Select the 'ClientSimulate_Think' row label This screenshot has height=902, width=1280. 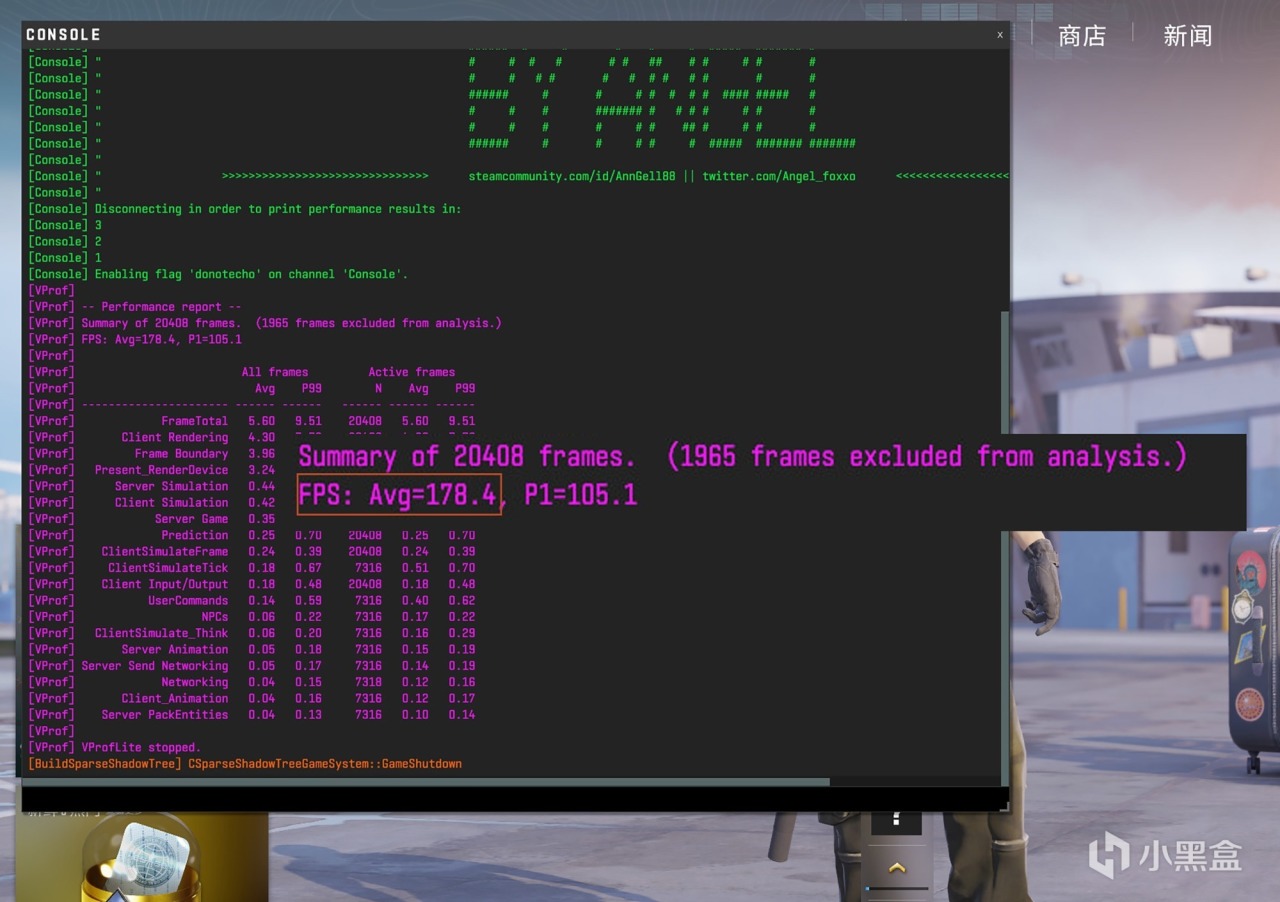click(161, 633)
